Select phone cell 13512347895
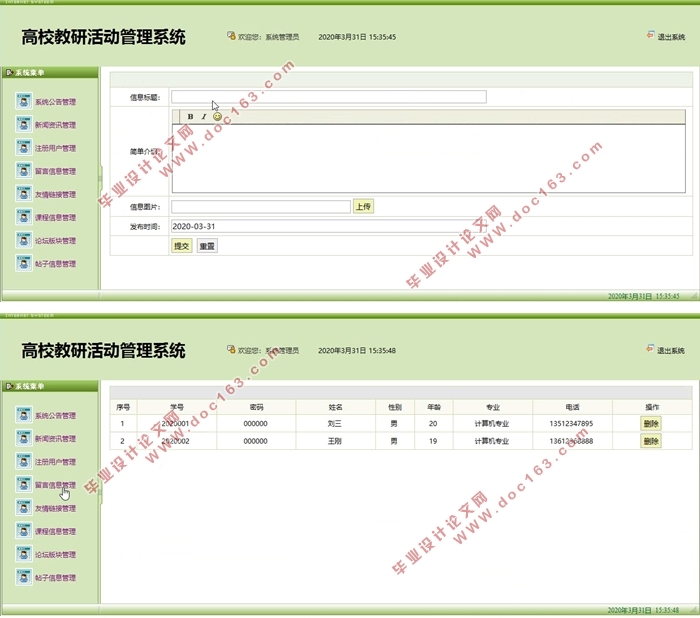Screen dimensions: 700x618 [x=571, y=423]
